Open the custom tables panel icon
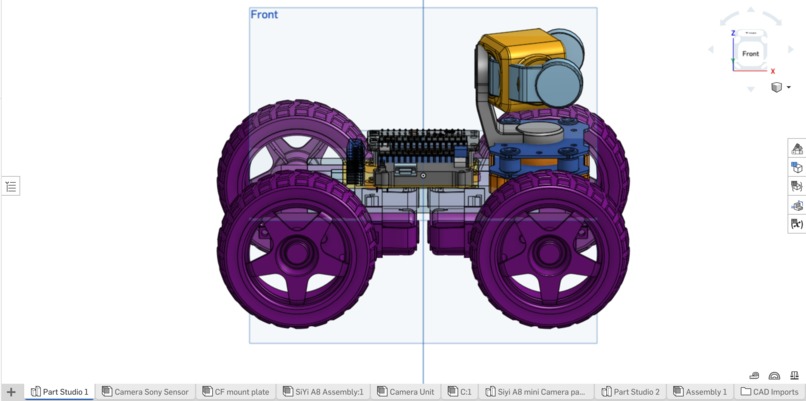 click(x=797, y=186)
